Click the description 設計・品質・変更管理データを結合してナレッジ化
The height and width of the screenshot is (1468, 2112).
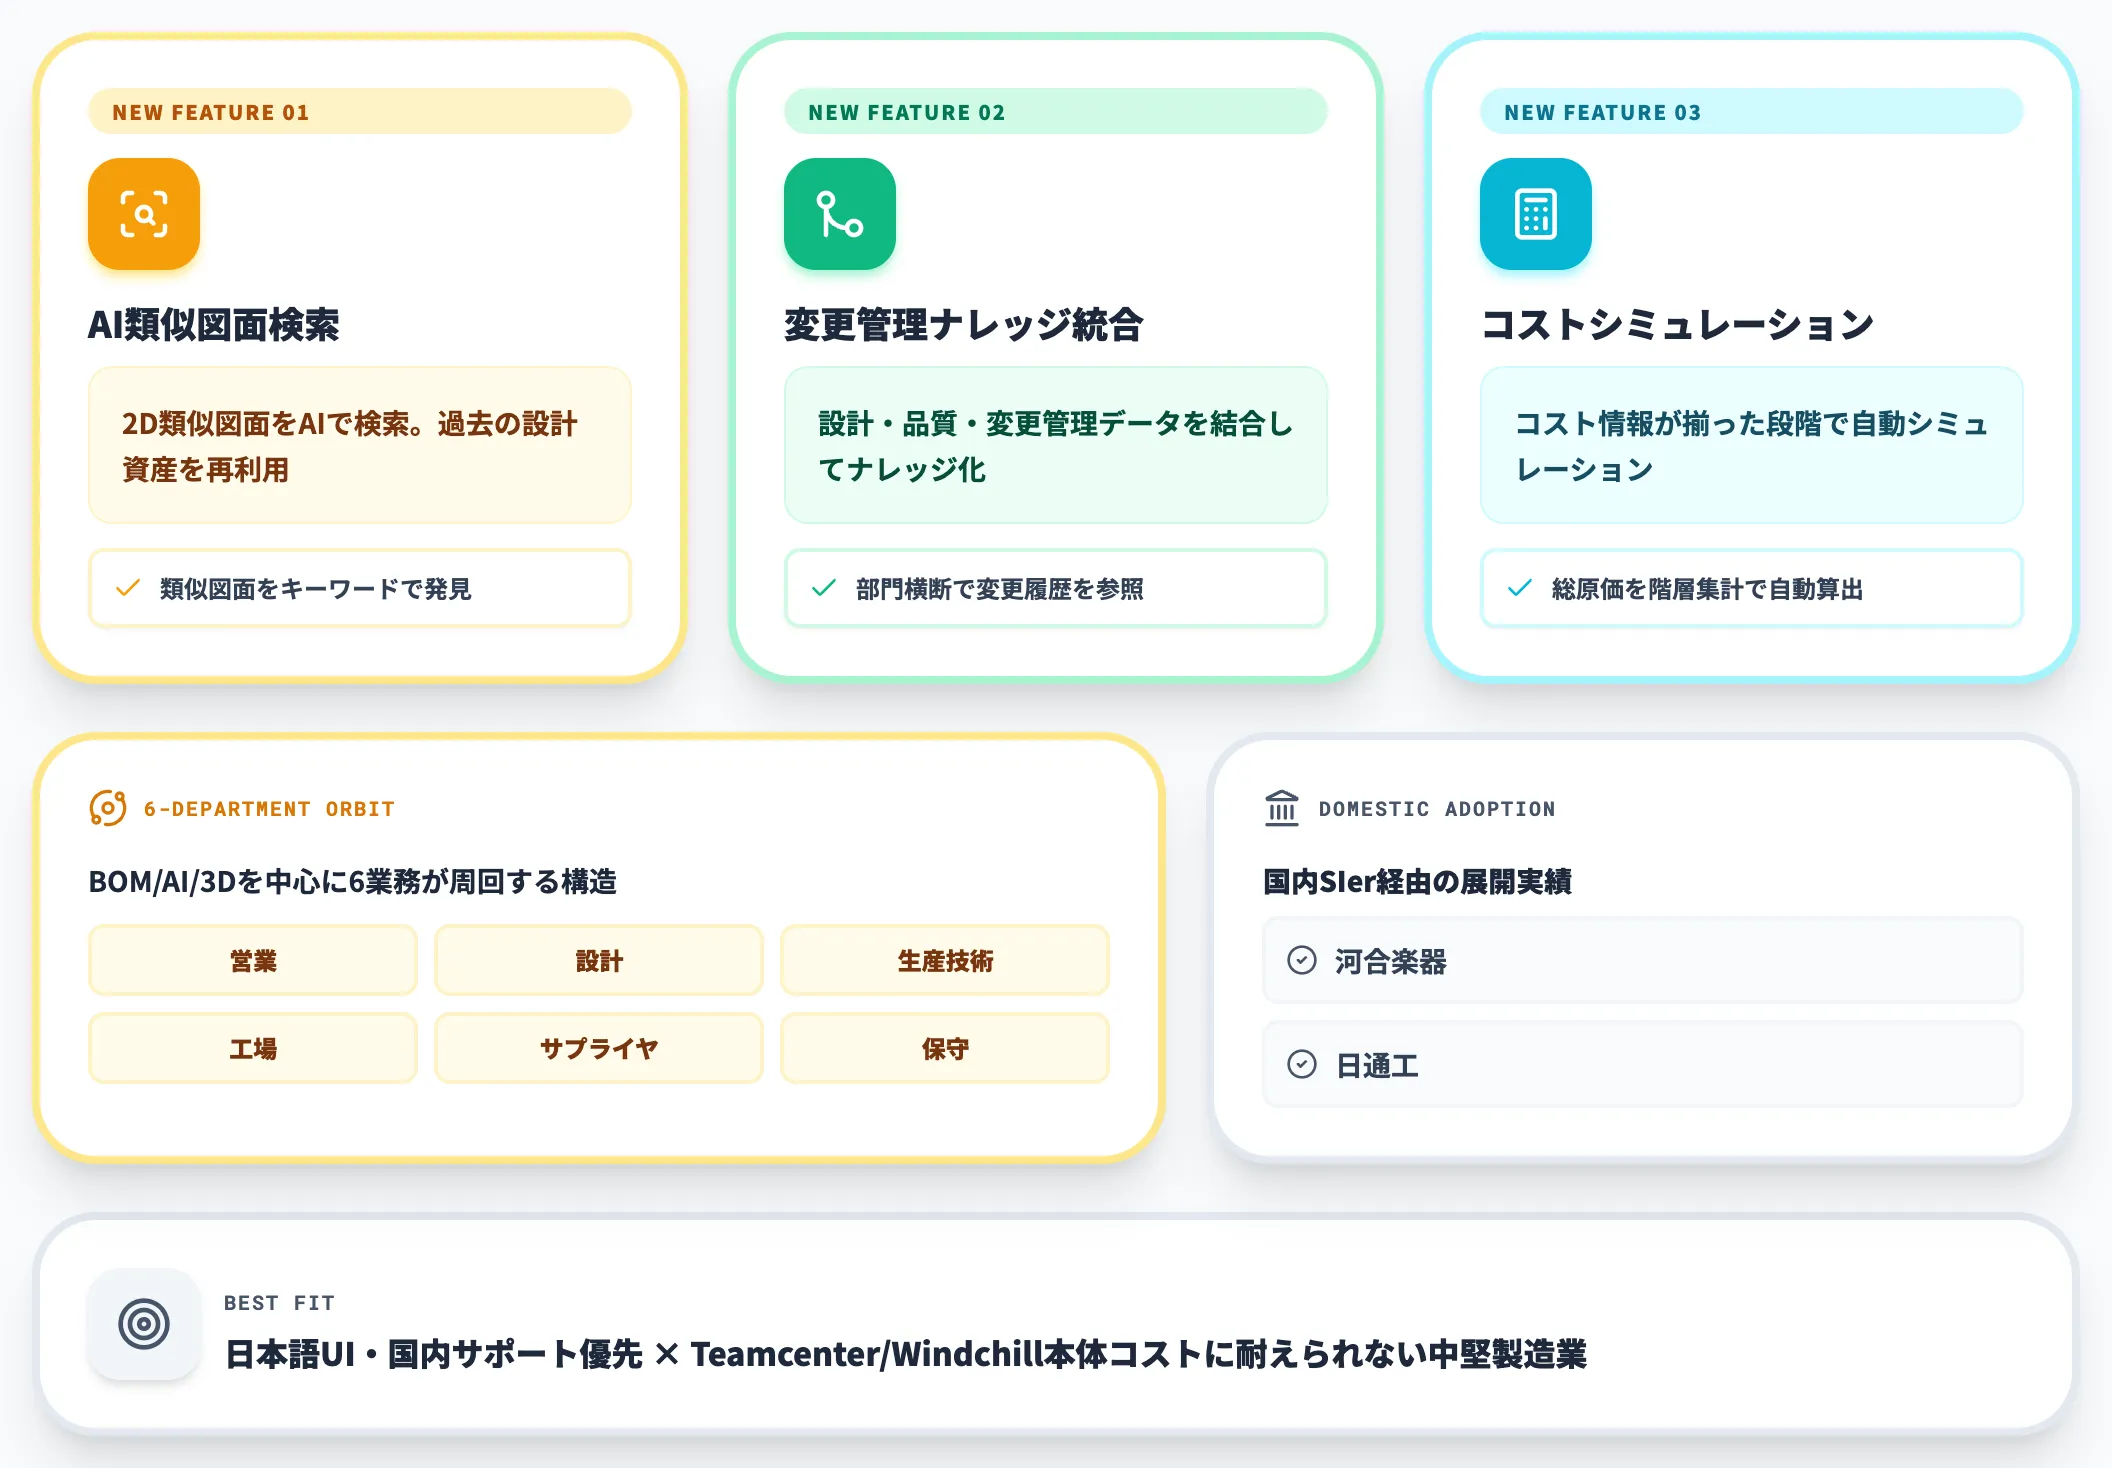(1056, 446)
